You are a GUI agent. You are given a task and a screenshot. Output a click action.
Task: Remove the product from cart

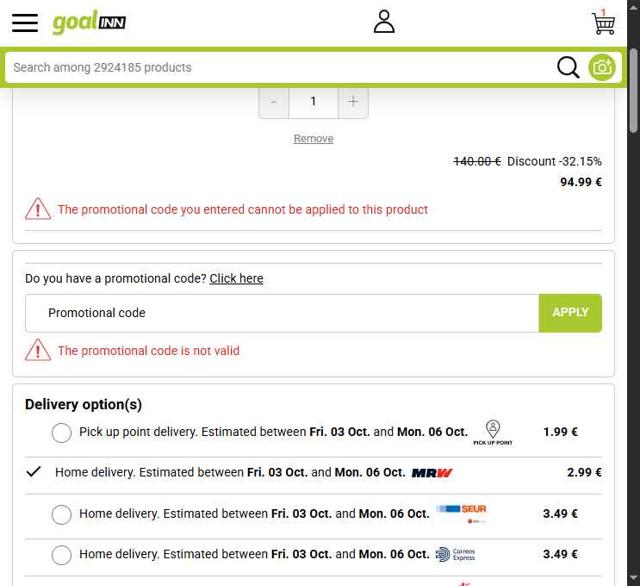[x=313, y=139]
